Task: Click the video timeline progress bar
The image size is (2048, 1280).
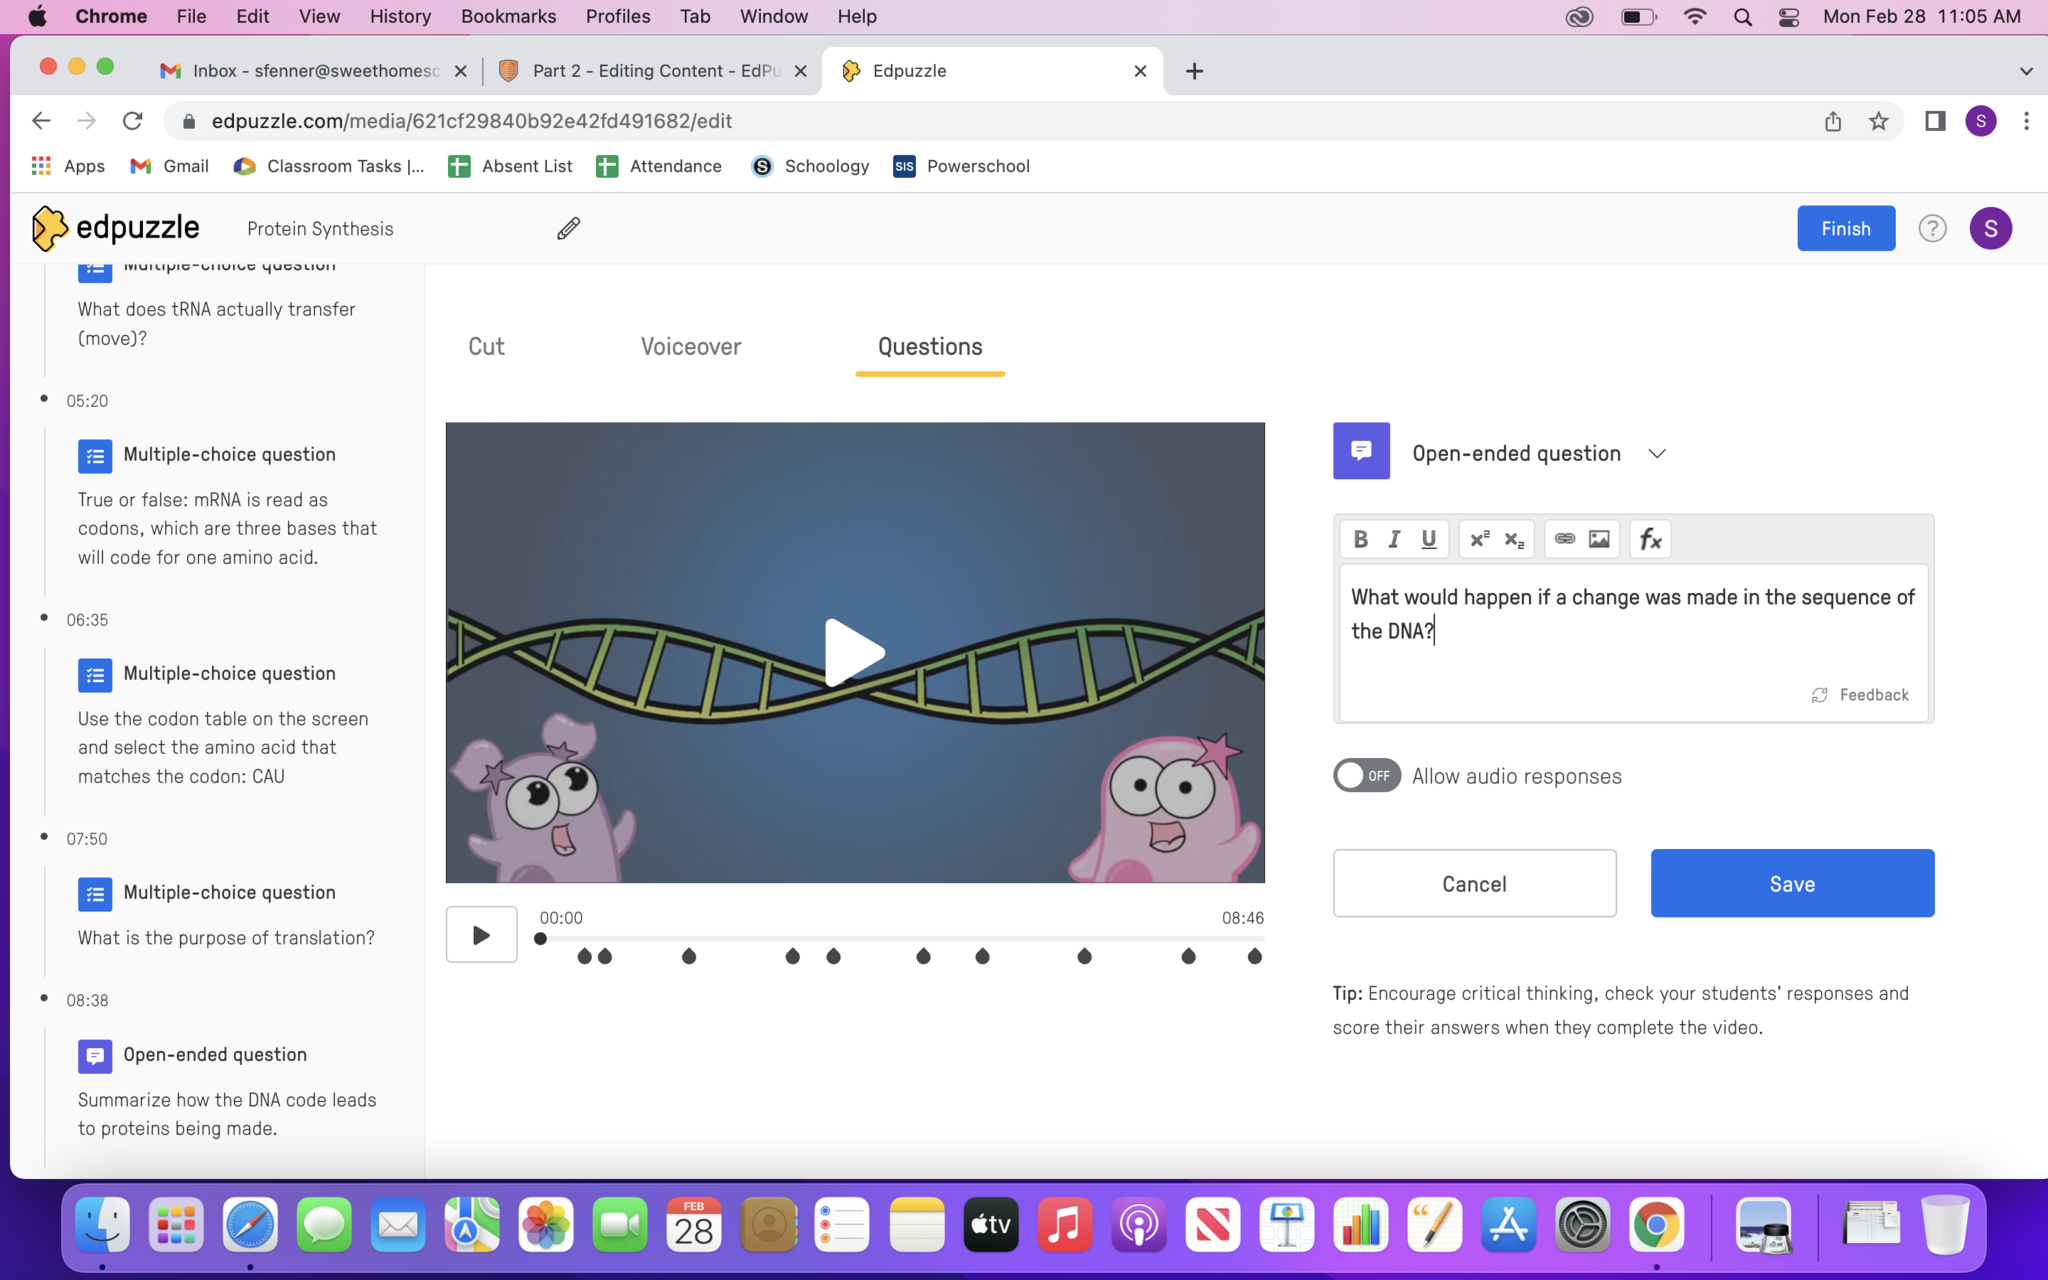Action: [900, 938]
